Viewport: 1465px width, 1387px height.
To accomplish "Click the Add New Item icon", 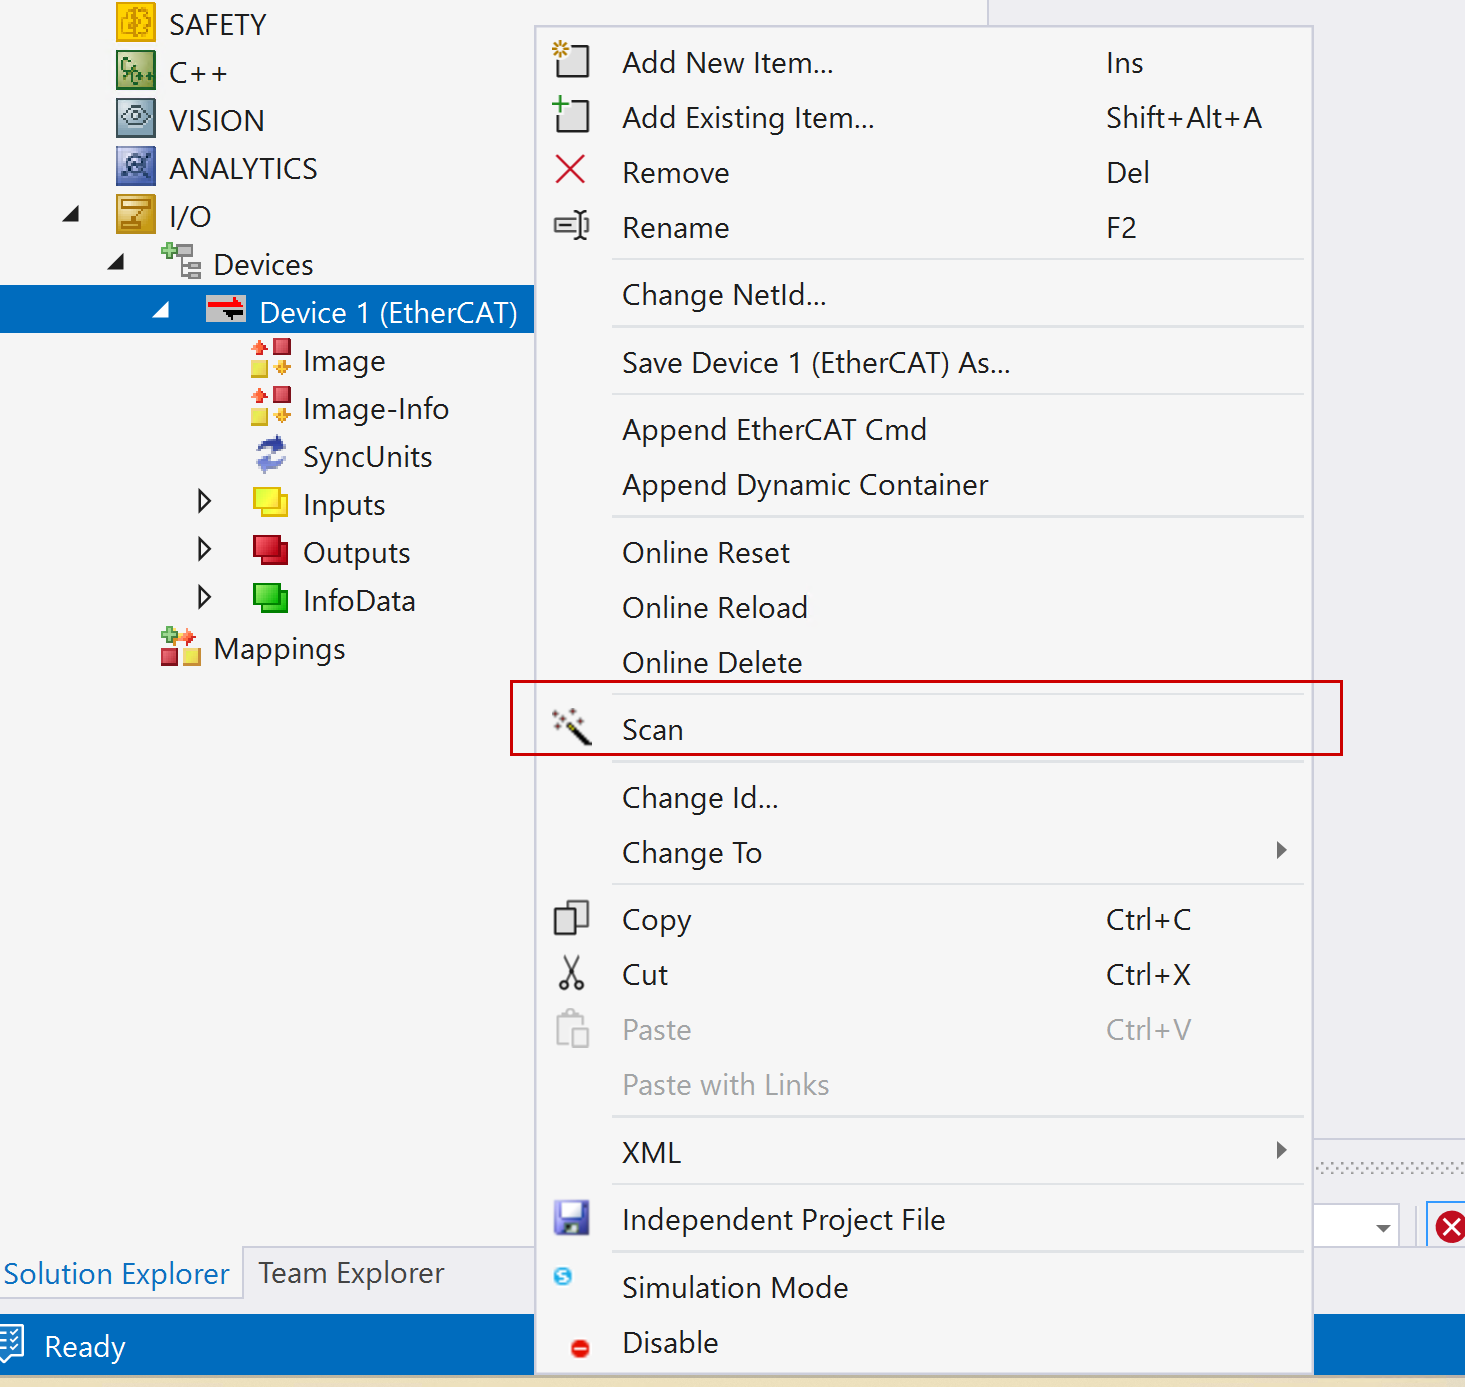I will [x=571, y=61].
